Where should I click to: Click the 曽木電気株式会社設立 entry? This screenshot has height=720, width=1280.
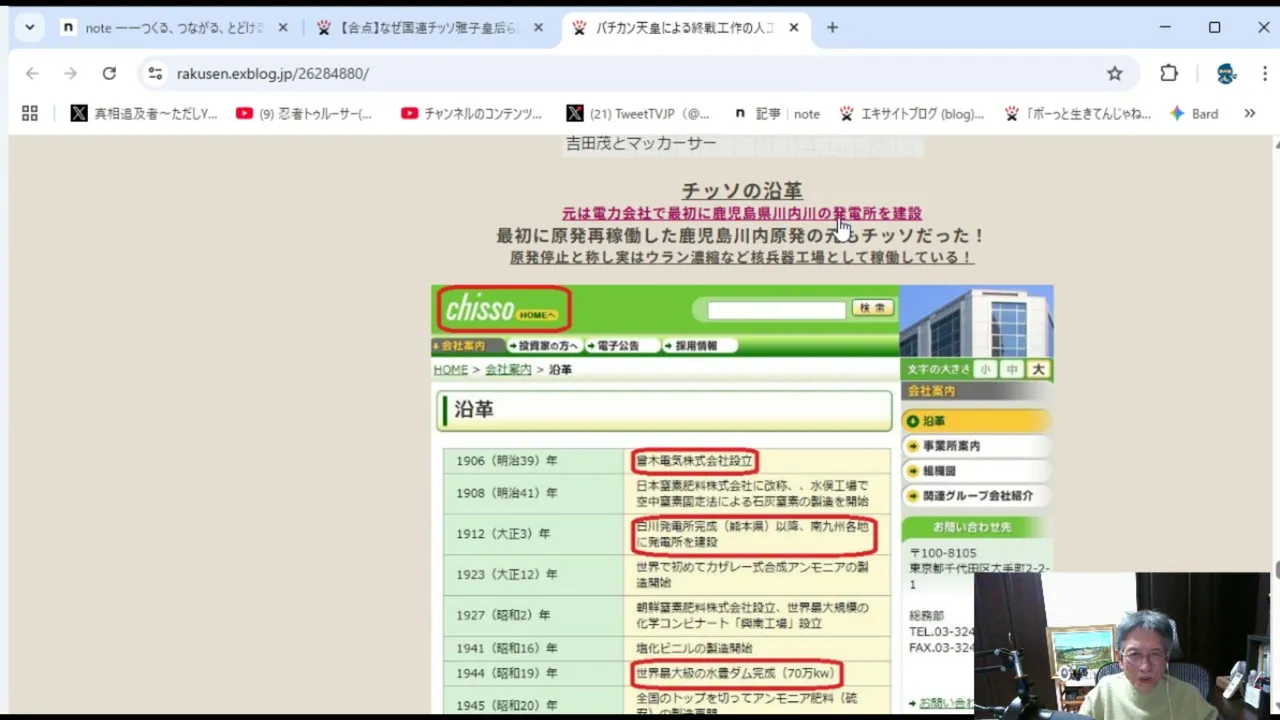point(694,461)
